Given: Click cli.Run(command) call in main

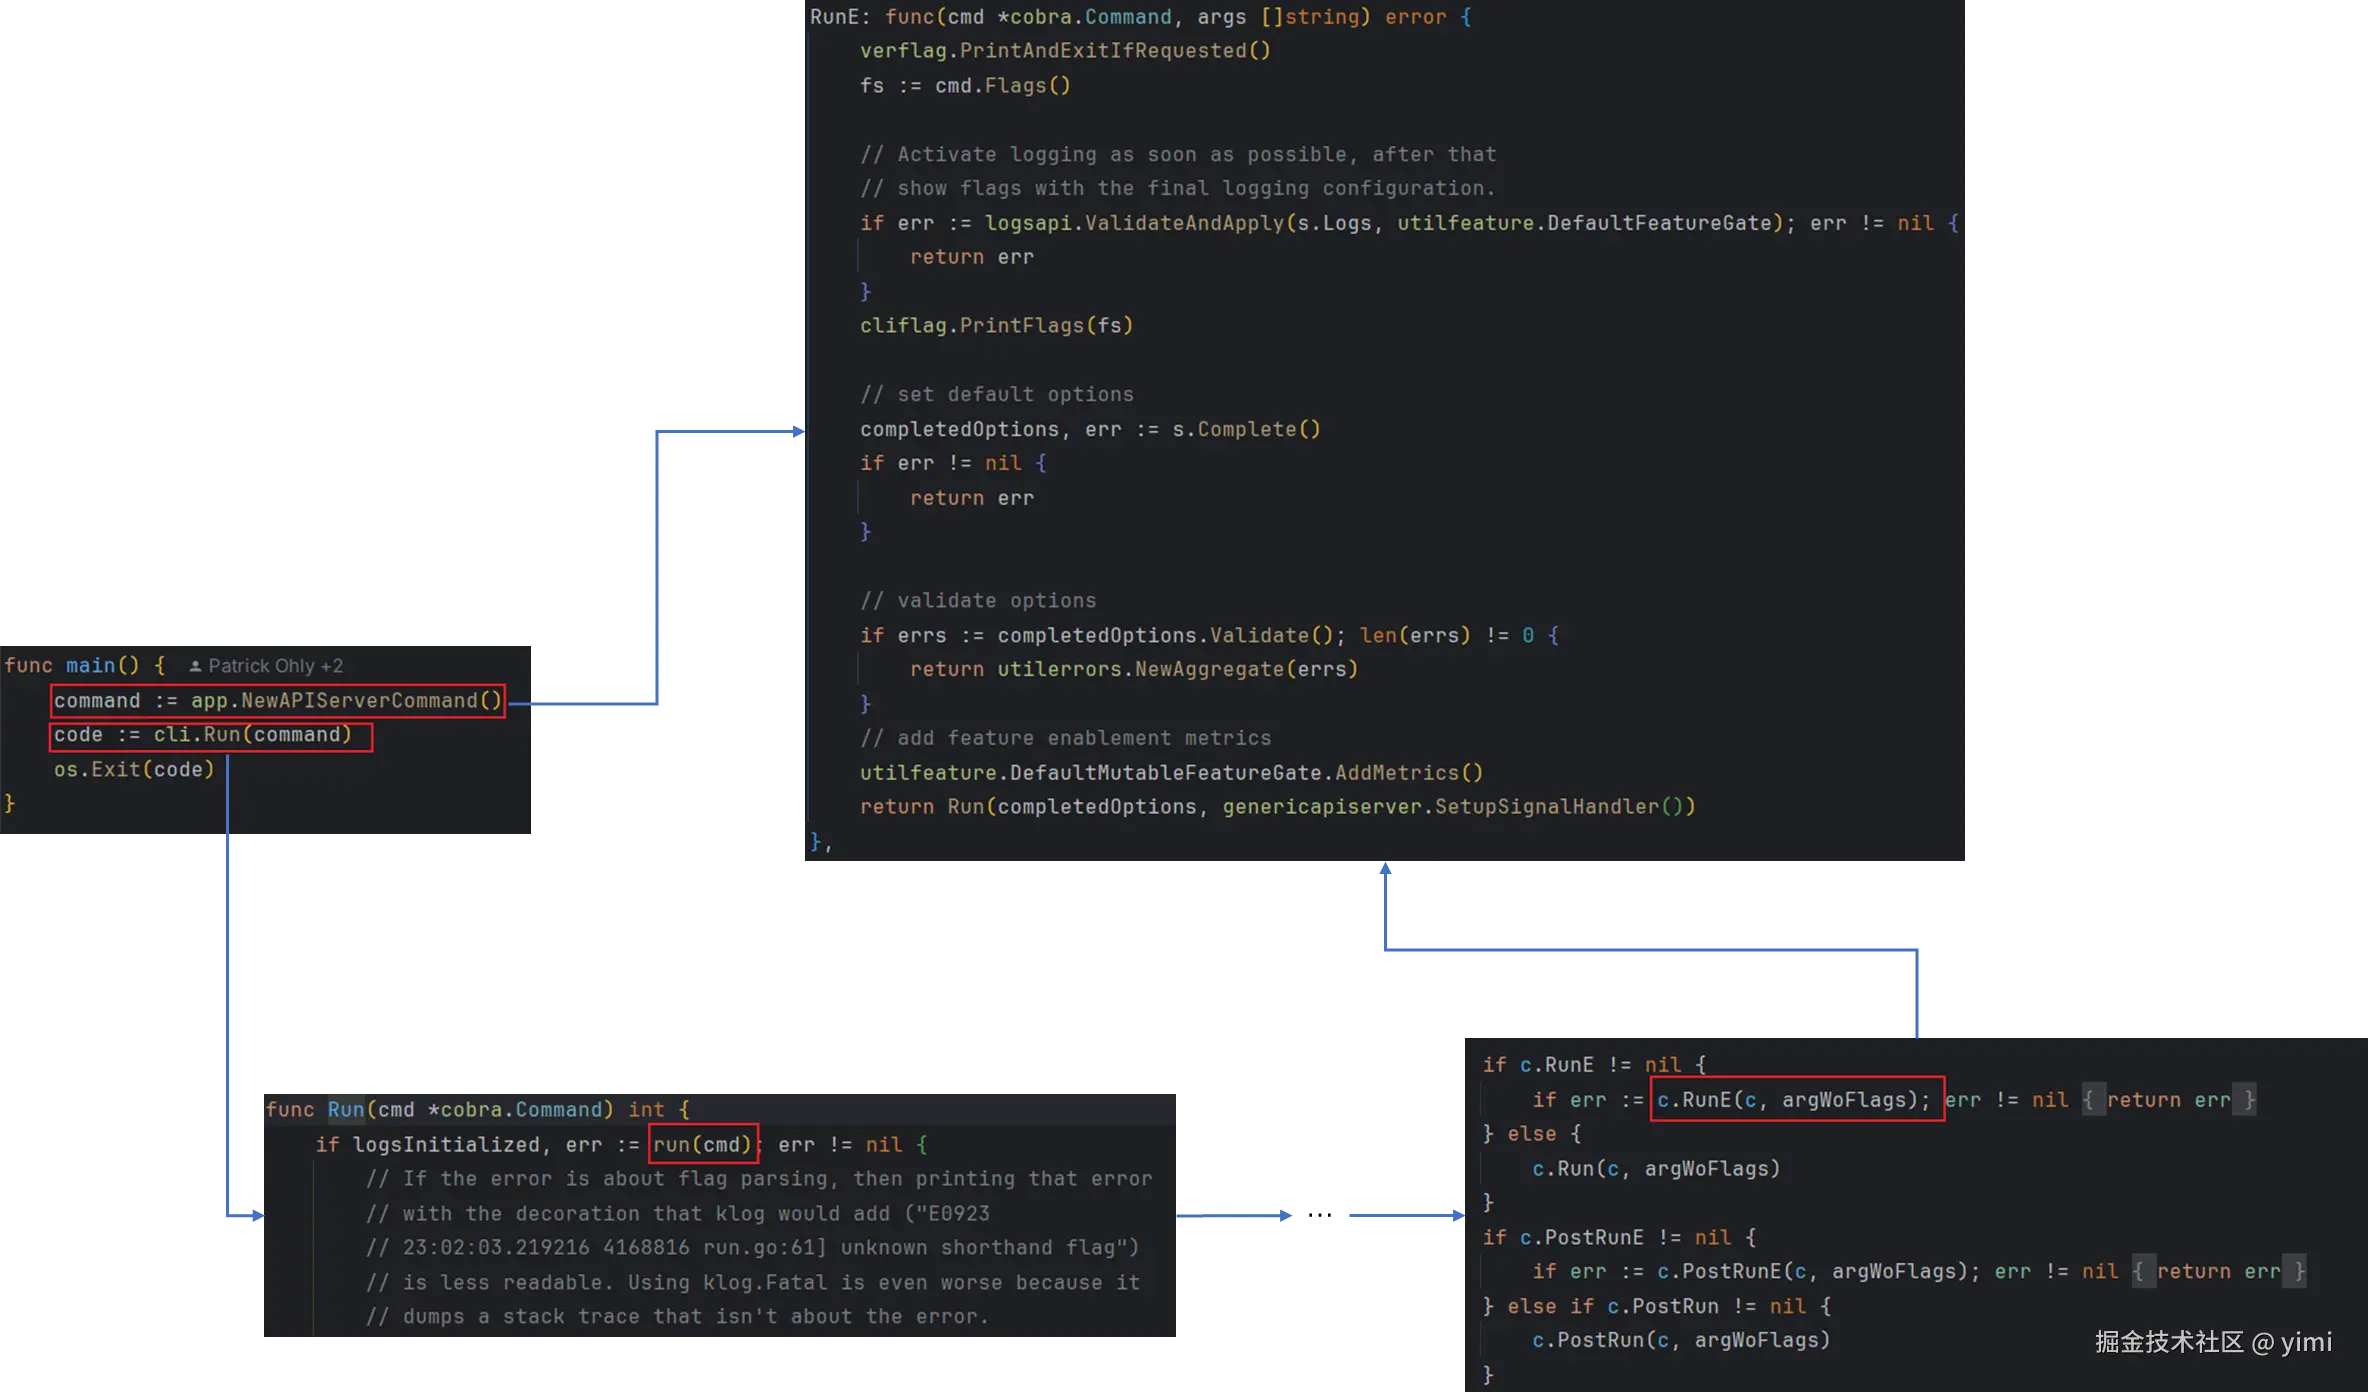Looking at the screenshot, I should [x=252, y=735].
